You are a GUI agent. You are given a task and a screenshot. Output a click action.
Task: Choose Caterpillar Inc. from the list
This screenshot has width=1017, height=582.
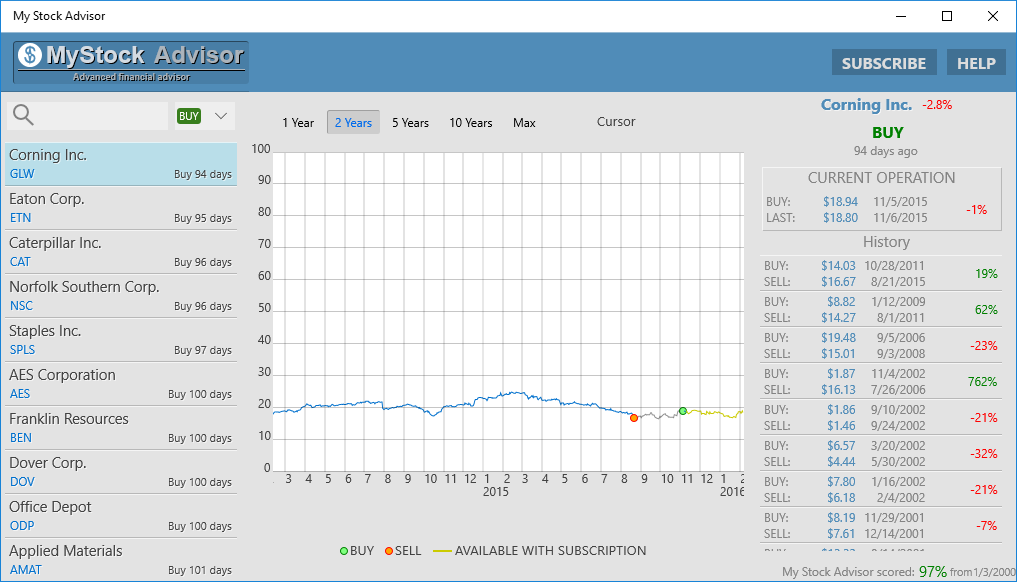point(121,252)
